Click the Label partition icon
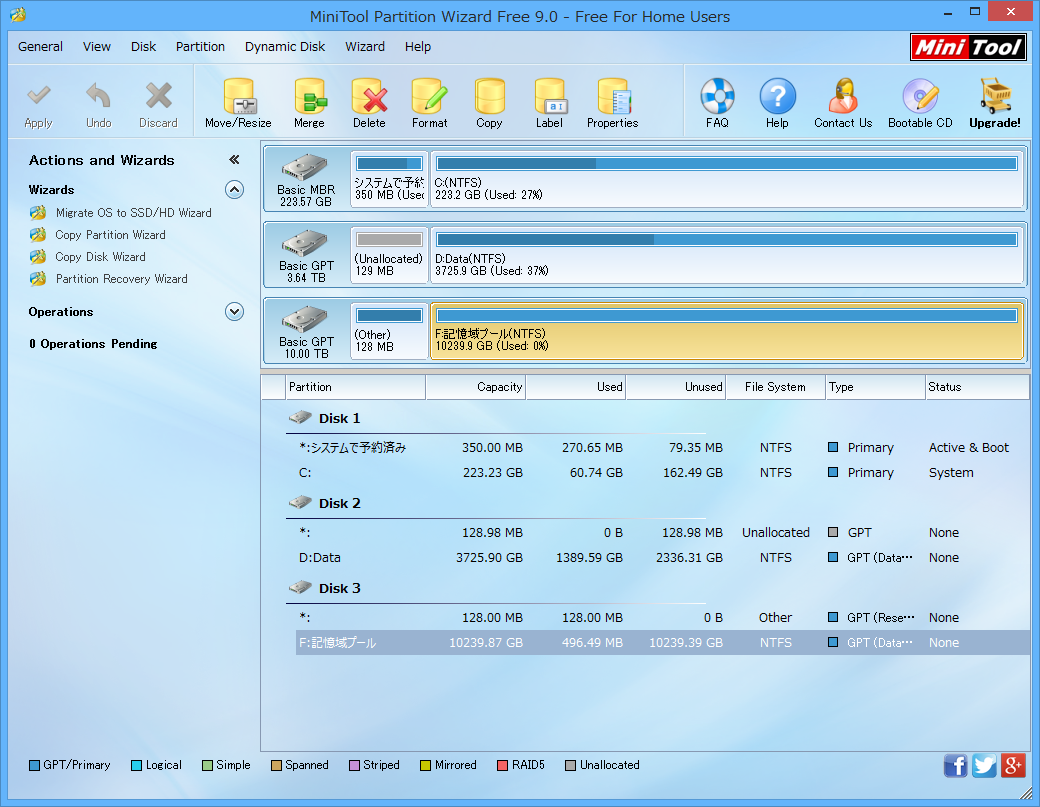The width and height of the screenshot is (1040, 807). click(550, 97)
